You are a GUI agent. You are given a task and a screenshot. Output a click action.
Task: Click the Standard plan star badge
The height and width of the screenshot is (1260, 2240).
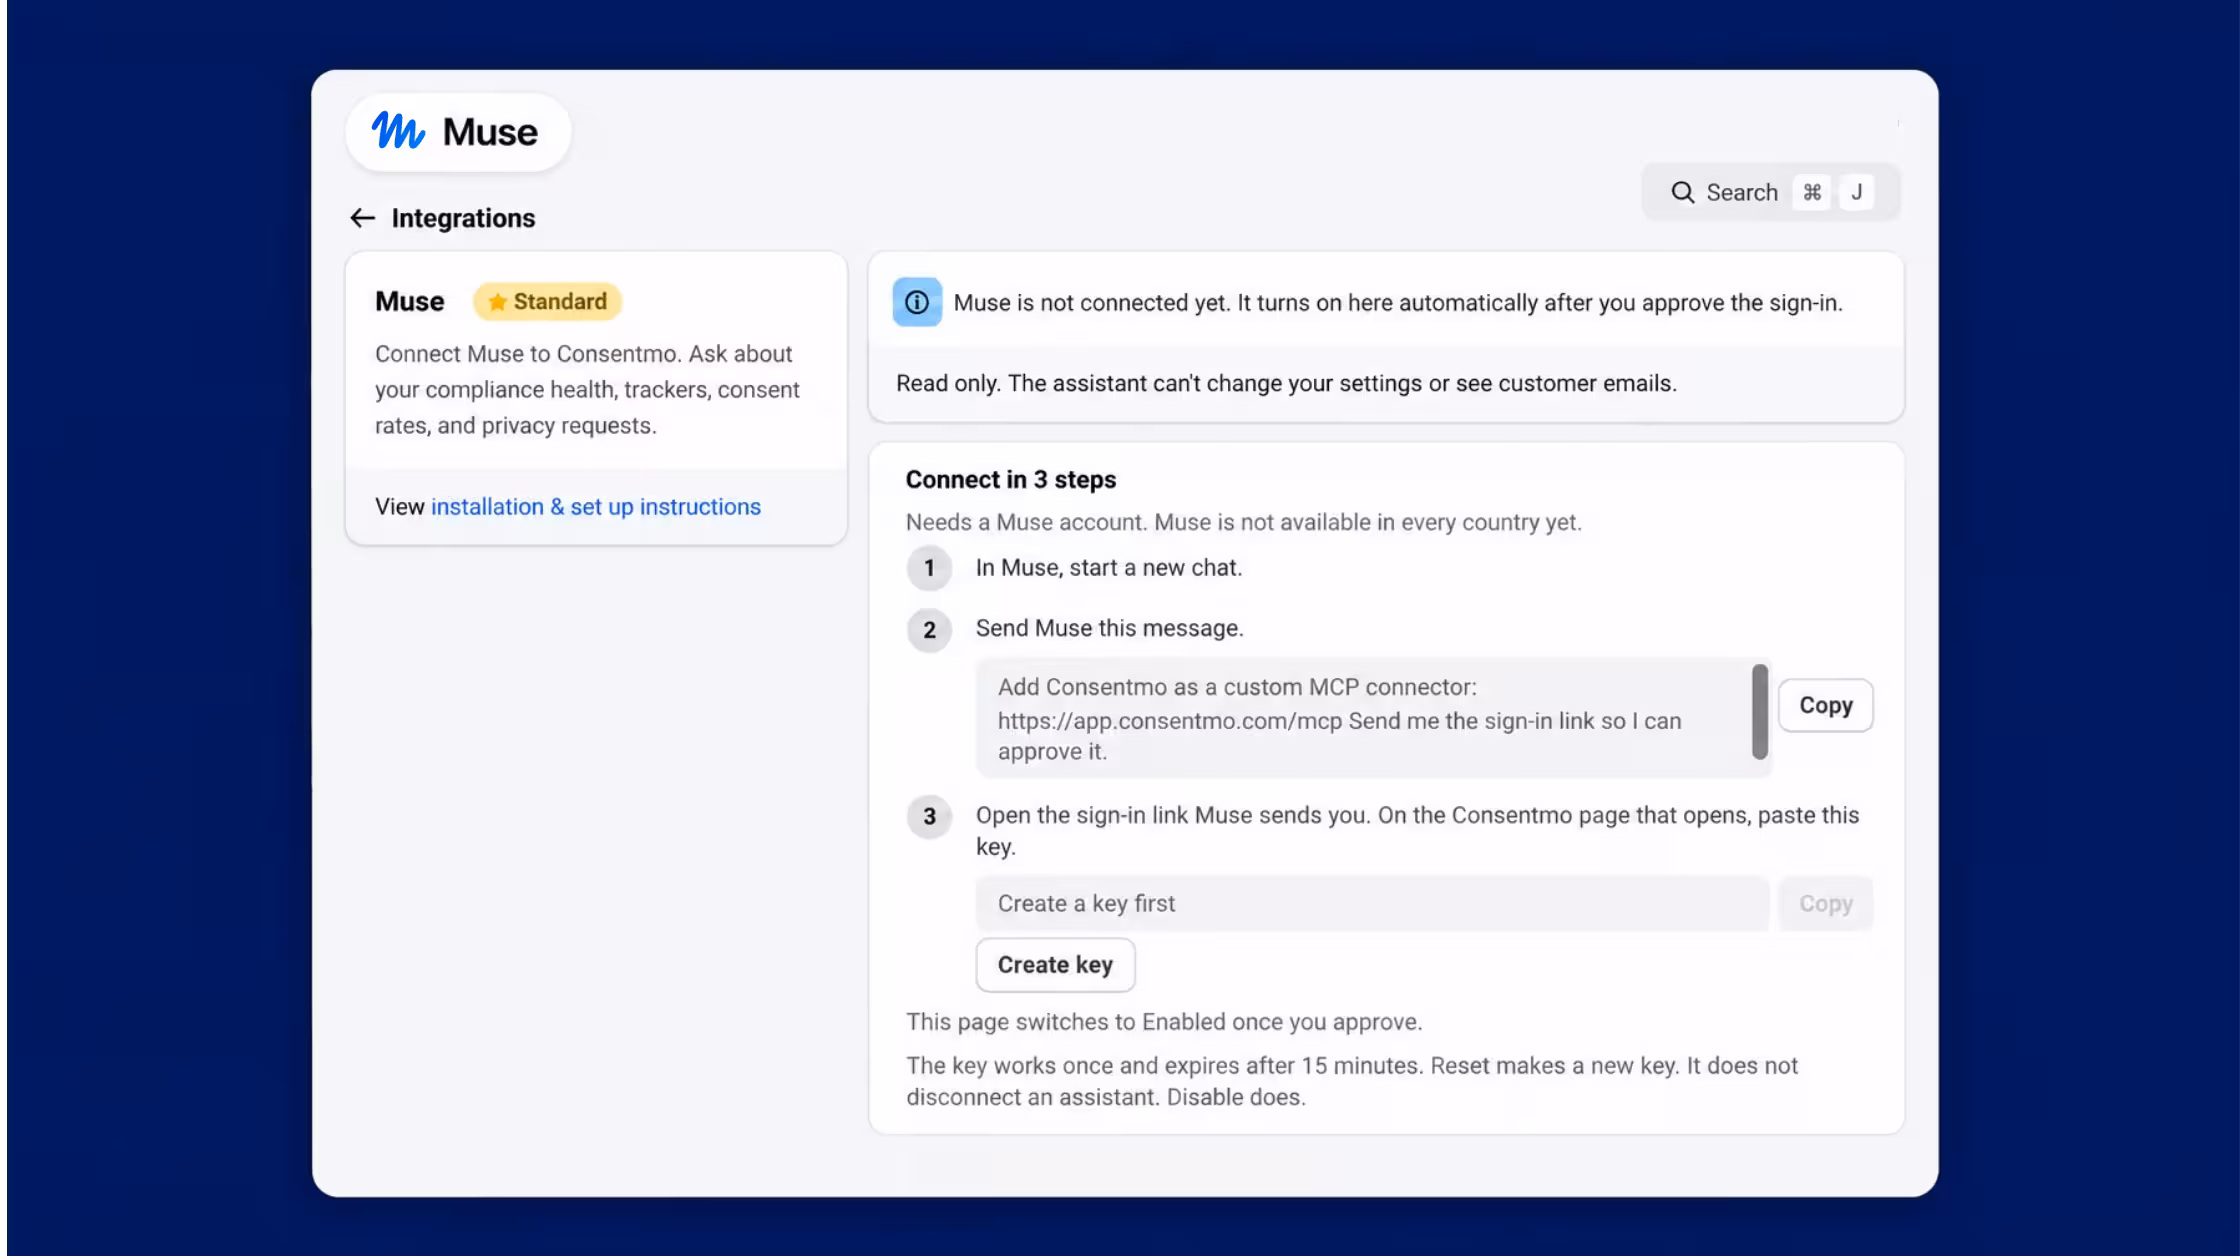coord(547,301)
